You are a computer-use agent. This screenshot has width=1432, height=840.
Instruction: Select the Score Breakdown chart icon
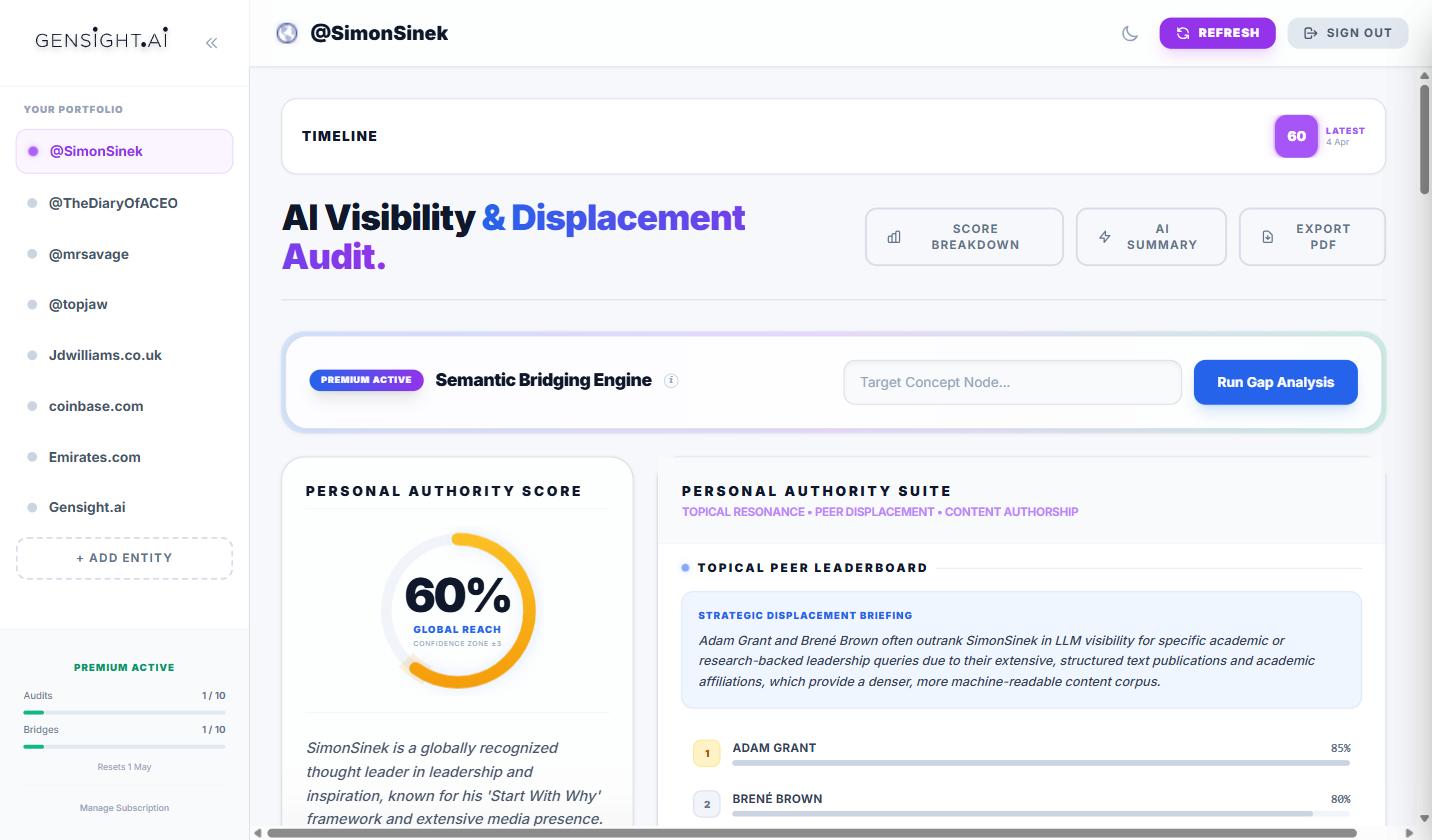tap(893, 236)
